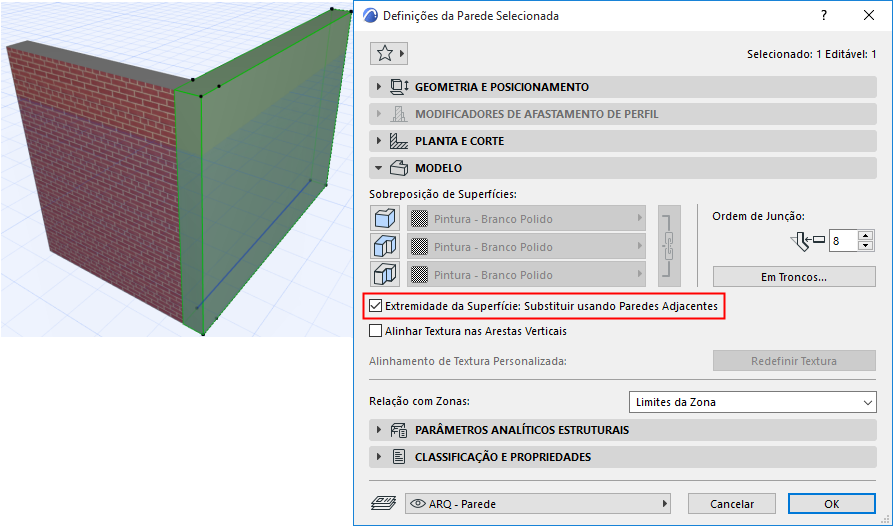The image size is (893, 526).
Task: Open the second Pintura - Branco Polido surface dropdown
Action: pyautogui.click(x=526, y=246)
